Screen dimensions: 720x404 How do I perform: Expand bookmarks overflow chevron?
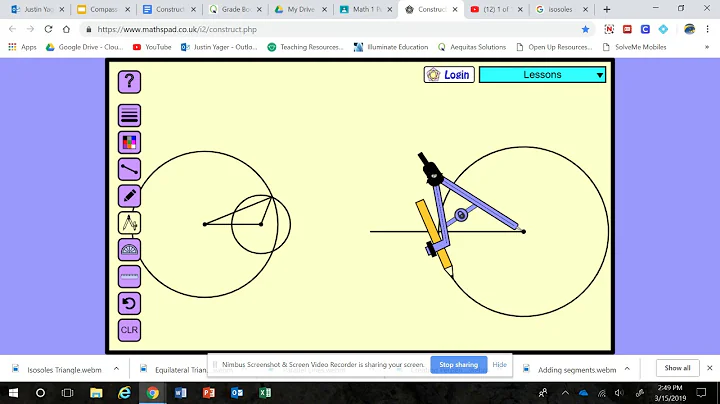707,47
